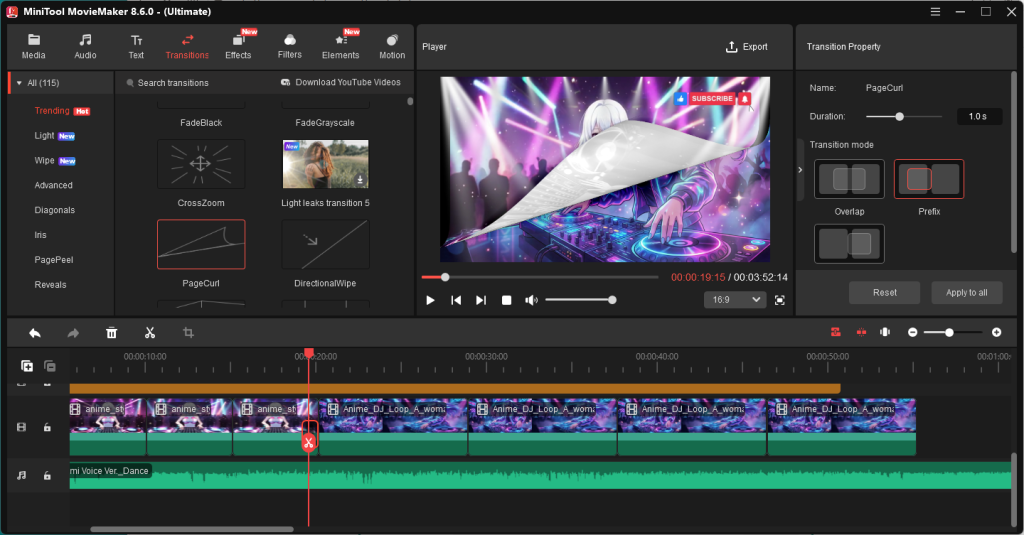Click the fullscreen icon in player
Screen dimensions: 1024x535
779,300
